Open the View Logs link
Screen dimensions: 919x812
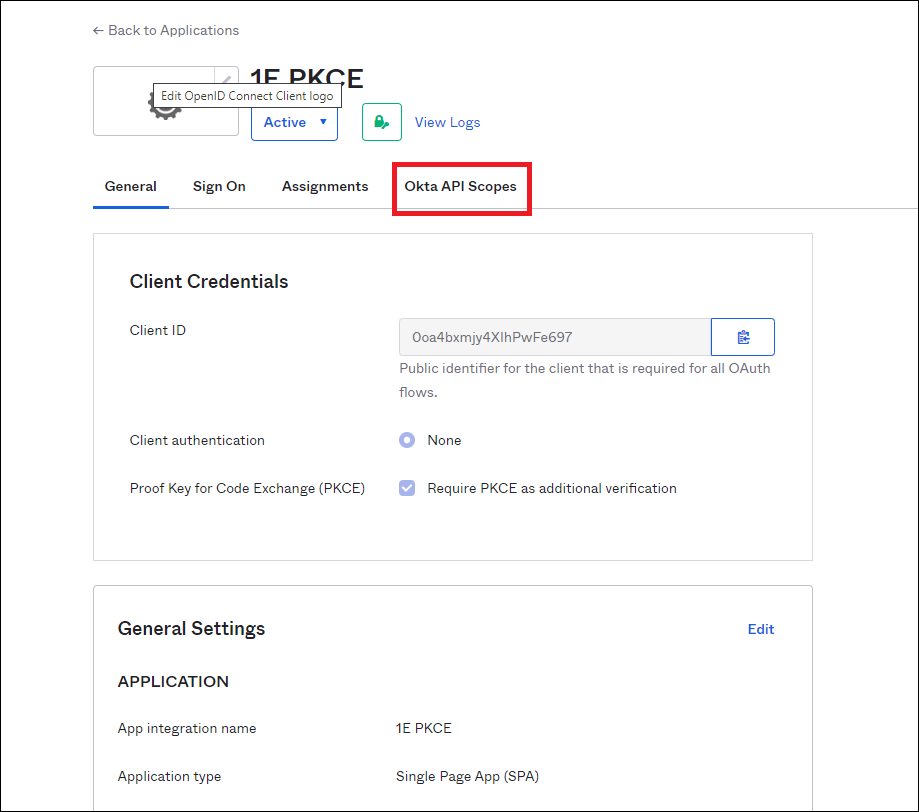pyautogui.click(x=447, y=122)
